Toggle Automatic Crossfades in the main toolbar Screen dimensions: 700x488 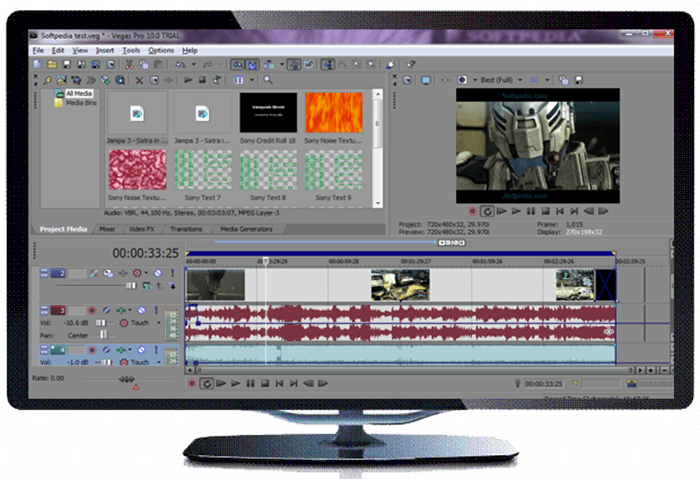252,65
